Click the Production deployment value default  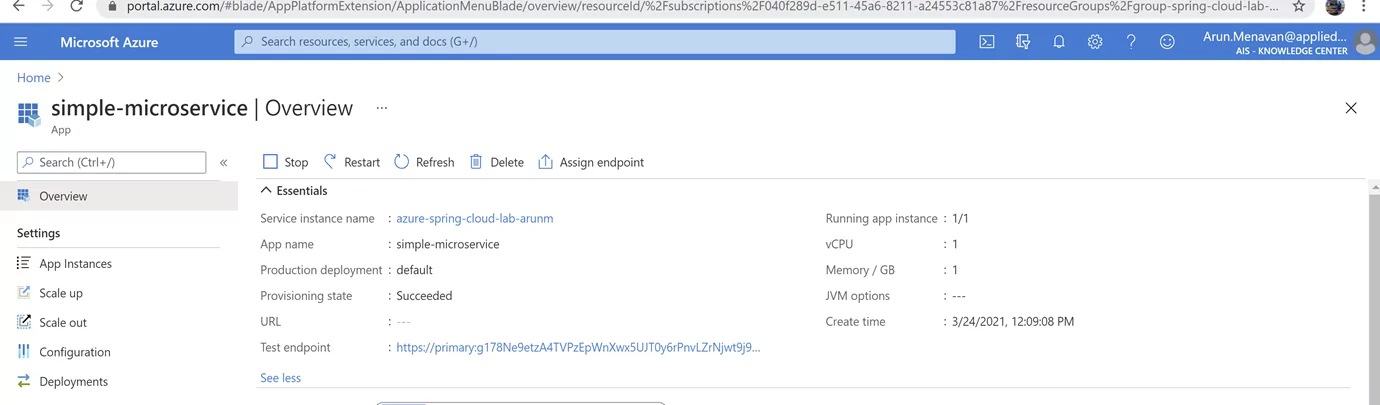tap(414, 270)
